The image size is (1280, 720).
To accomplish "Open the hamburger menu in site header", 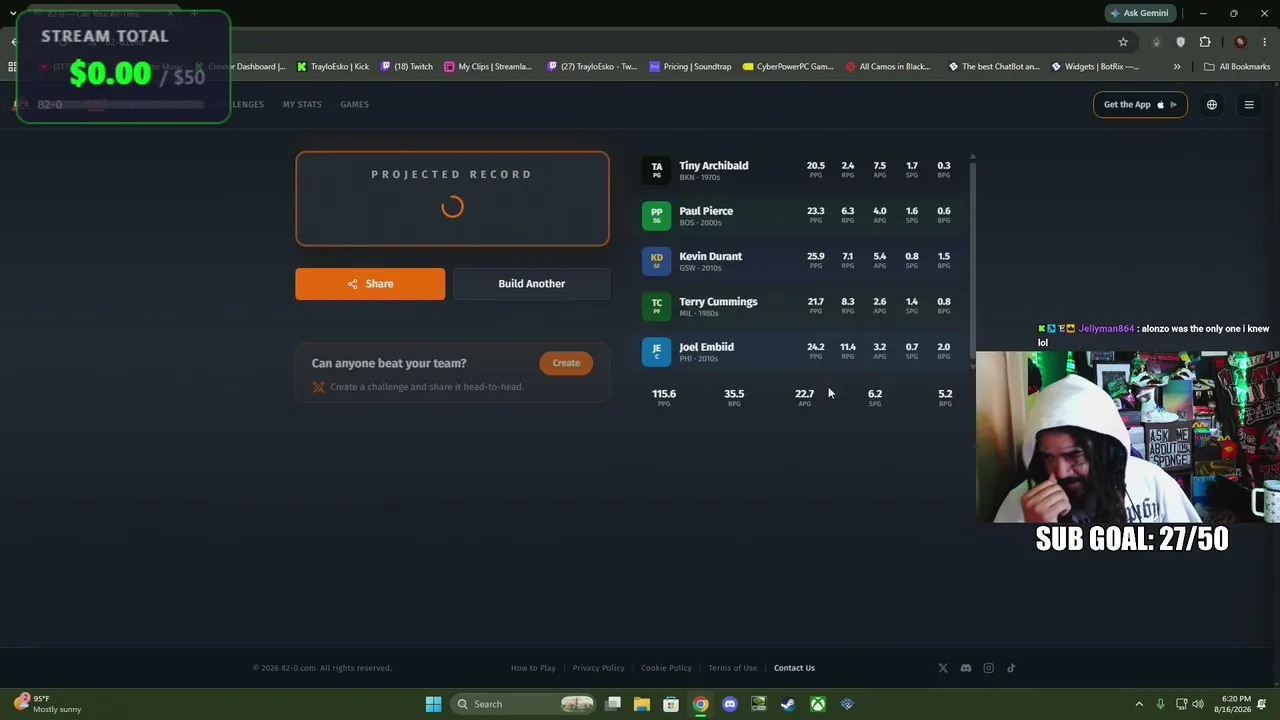I will click(1249, 105).
